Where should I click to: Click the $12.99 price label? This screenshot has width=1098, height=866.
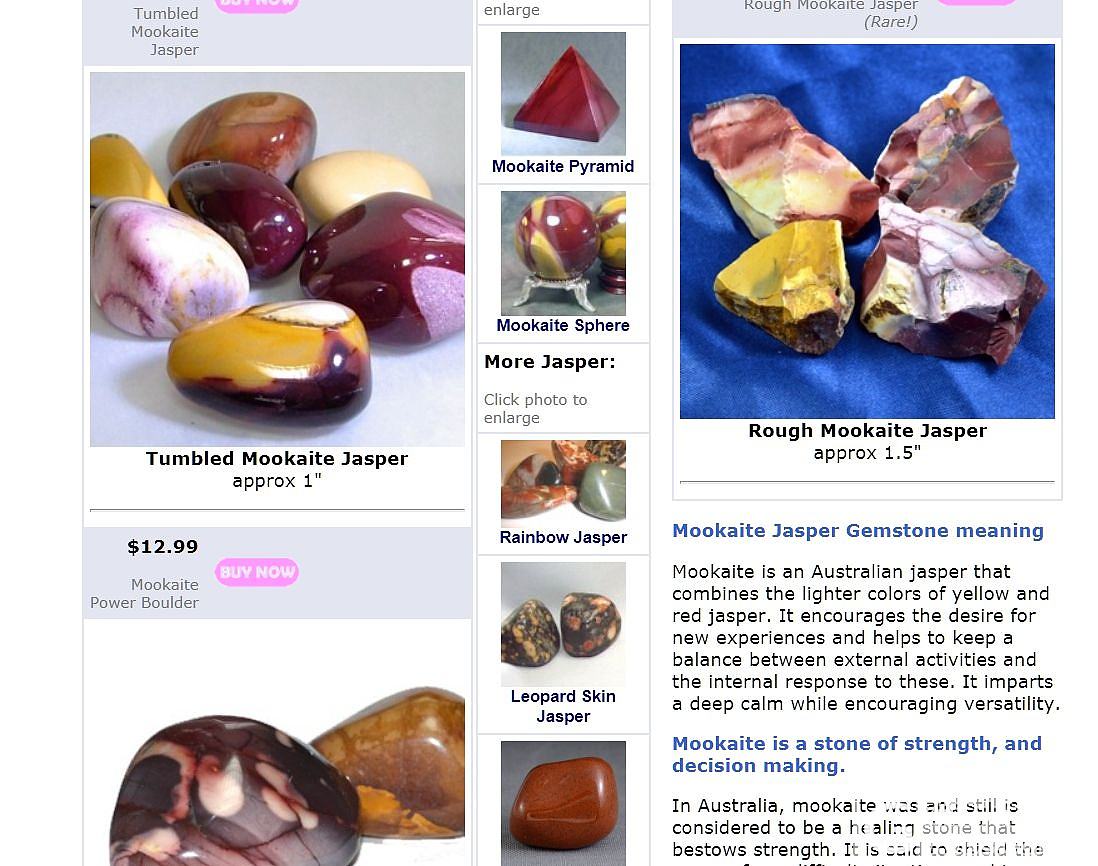click(162, 547)
